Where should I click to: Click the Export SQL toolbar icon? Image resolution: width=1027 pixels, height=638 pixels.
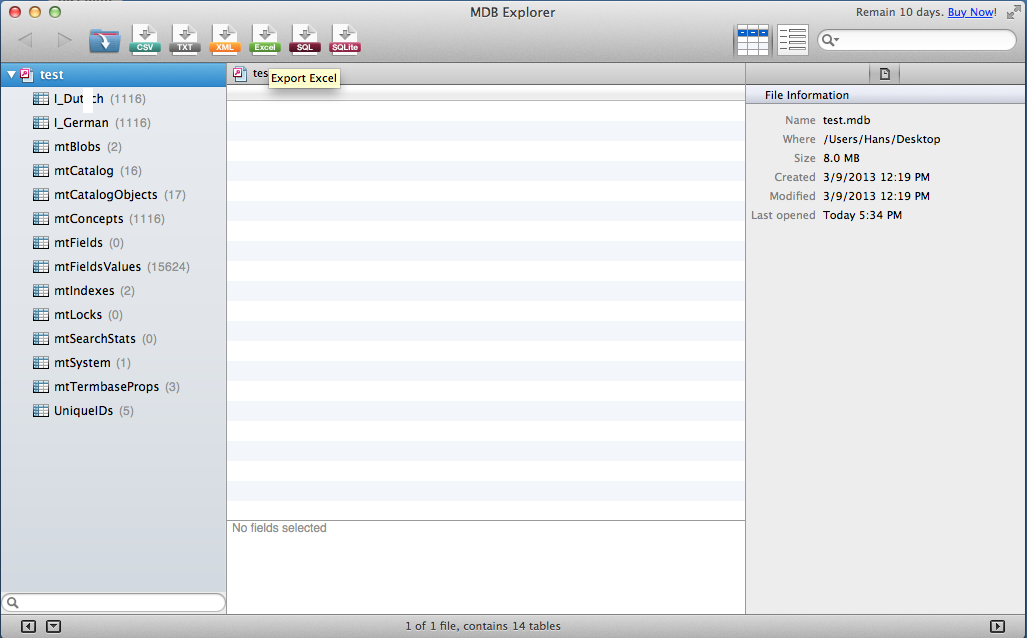click(x=305, y=39)
